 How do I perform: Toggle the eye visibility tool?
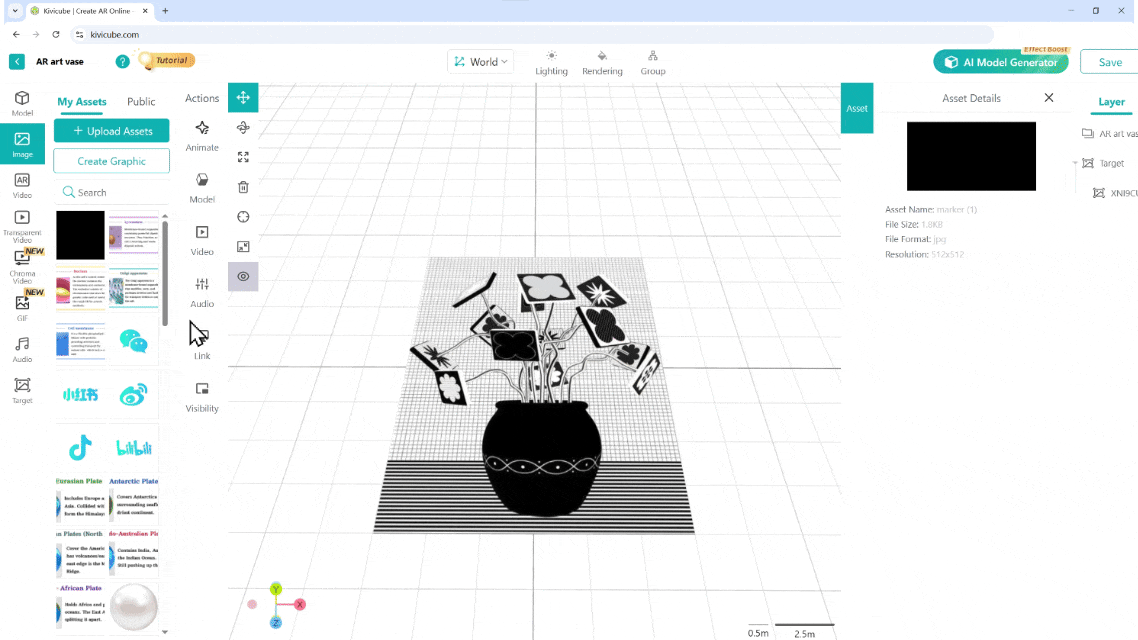click(x=243, y=277)
